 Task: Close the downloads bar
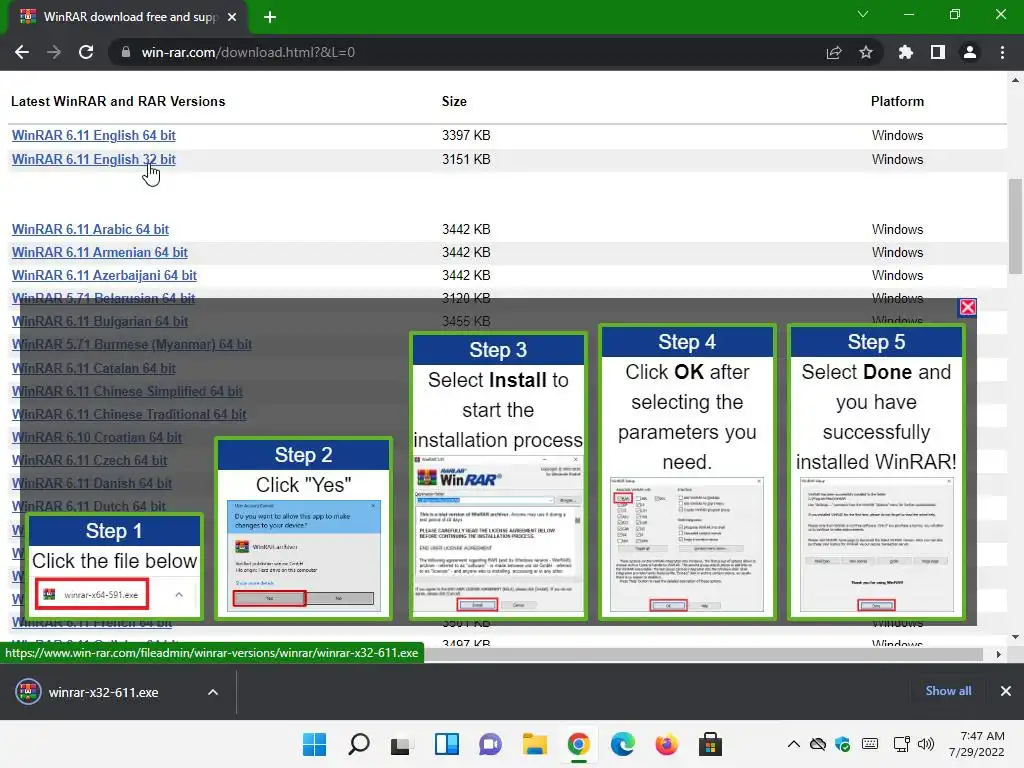pyautogui.click(x=1006, y=691)
